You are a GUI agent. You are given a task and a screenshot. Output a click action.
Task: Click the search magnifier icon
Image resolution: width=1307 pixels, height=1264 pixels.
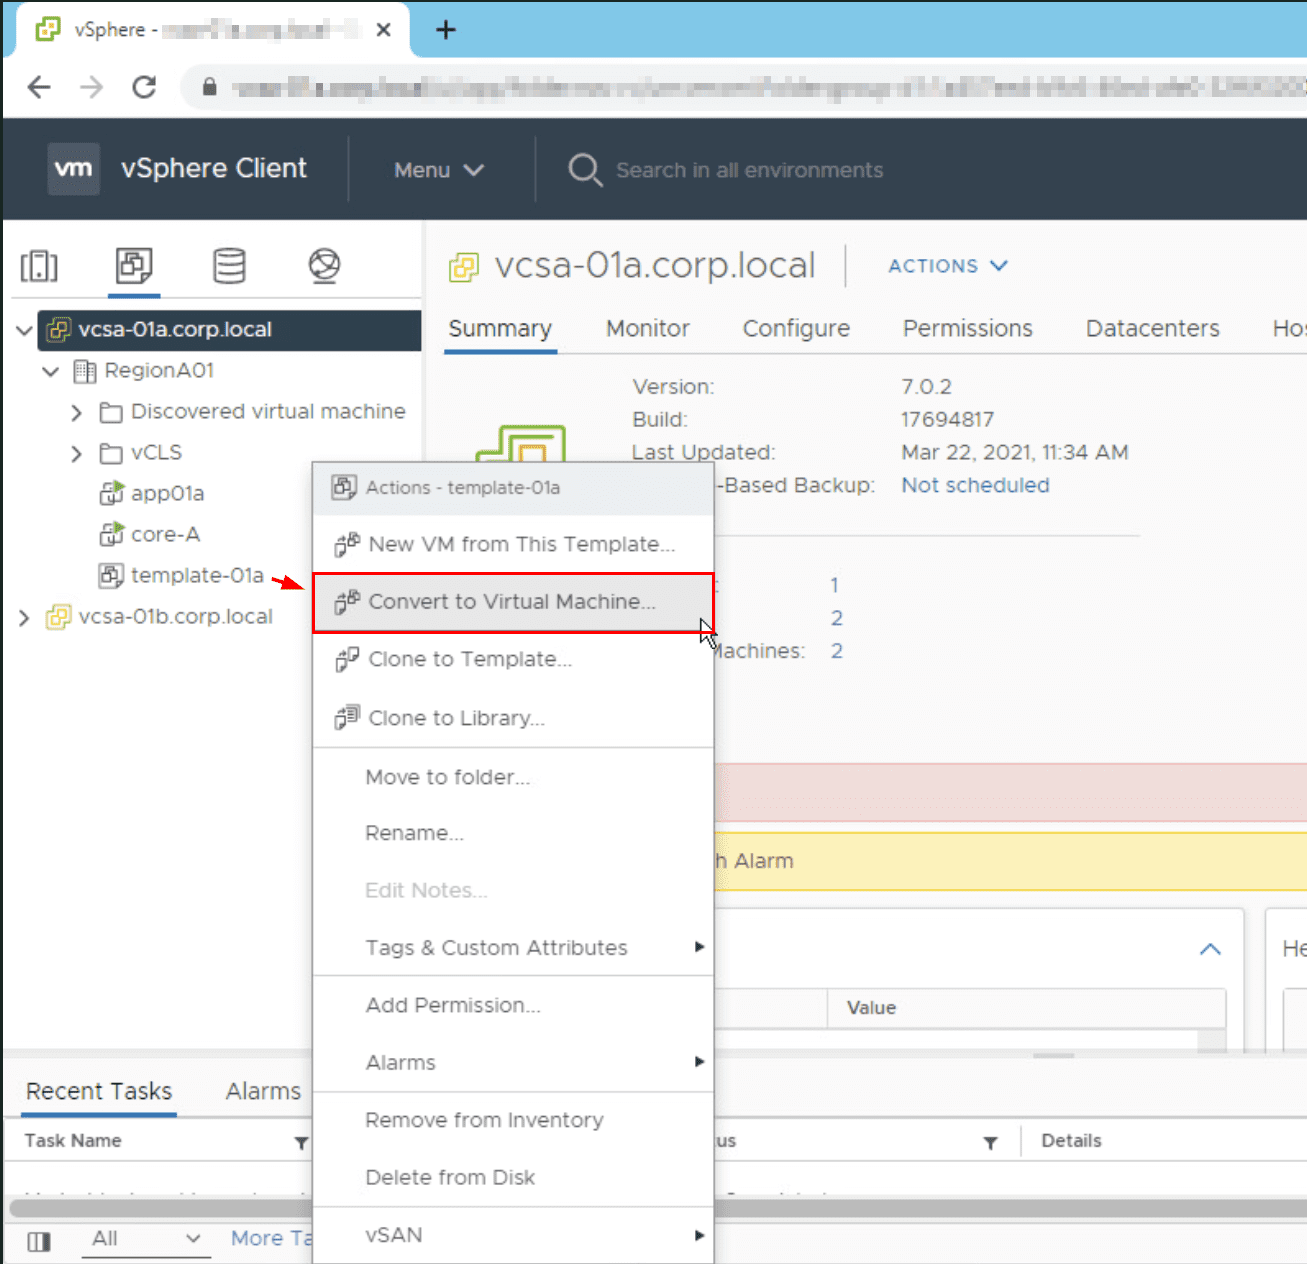585,170
